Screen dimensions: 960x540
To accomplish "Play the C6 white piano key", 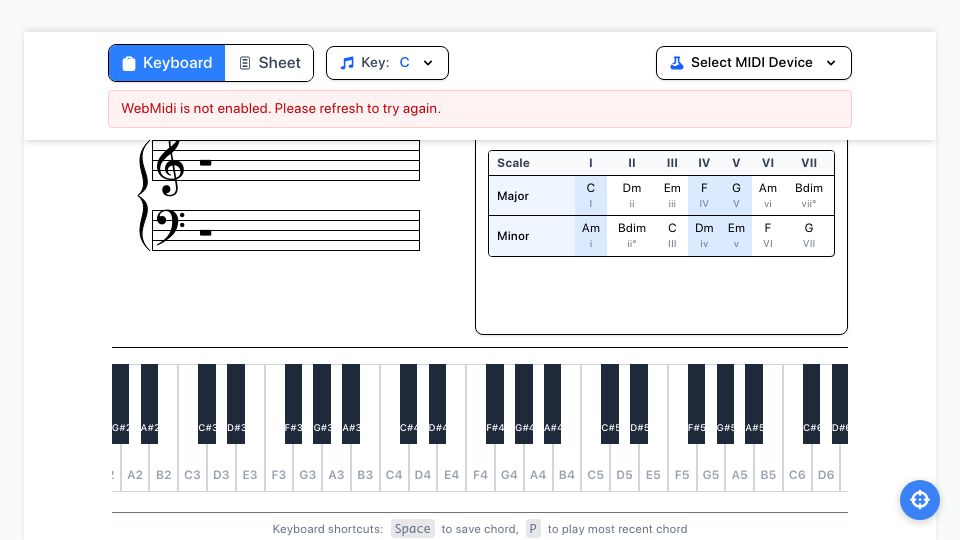I will click(x=797, y=468).
